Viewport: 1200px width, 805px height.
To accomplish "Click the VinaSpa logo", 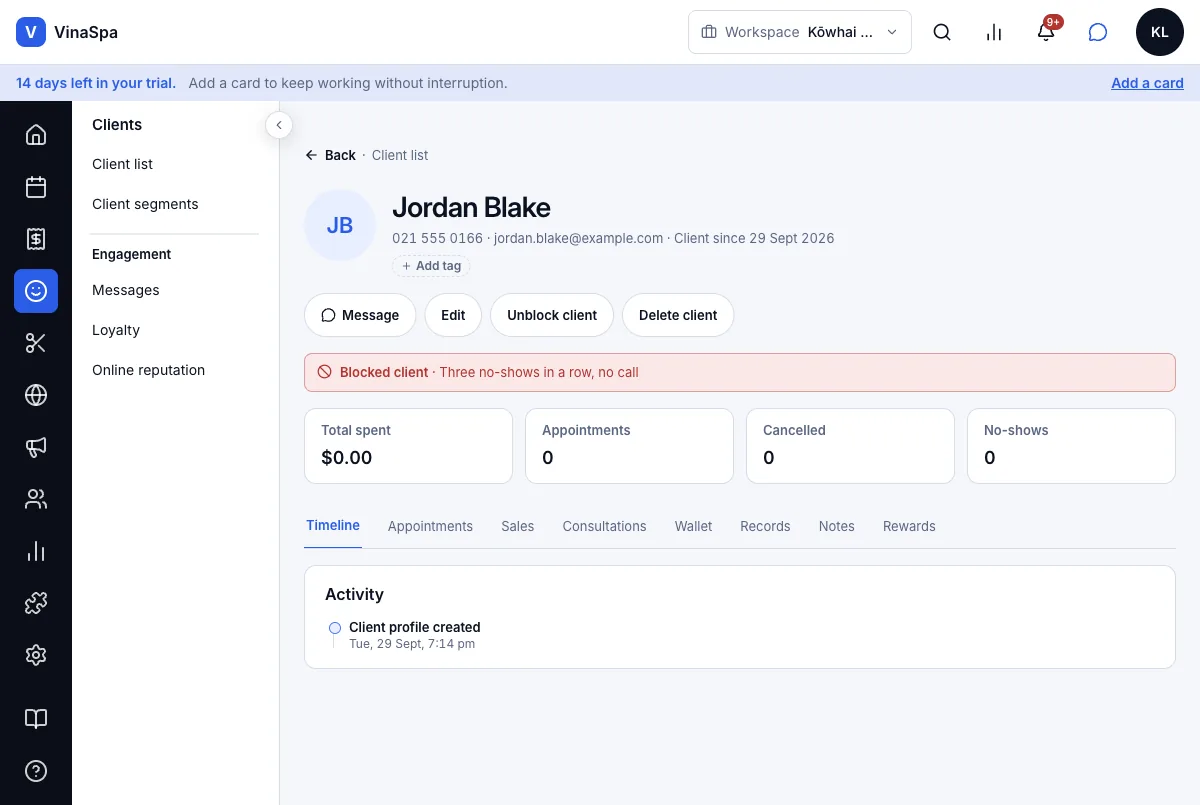I will coord(67,32).
